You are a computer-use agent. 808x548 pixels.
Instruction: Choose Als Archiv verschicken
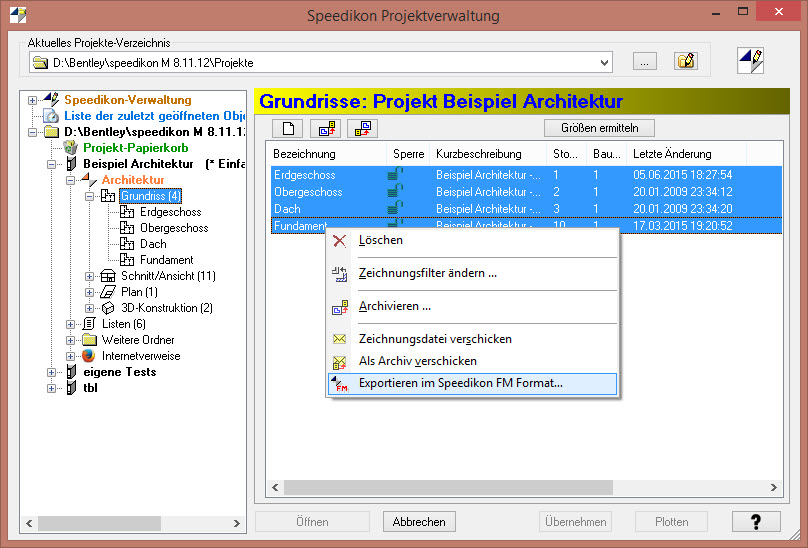click(x=473, y=361)
